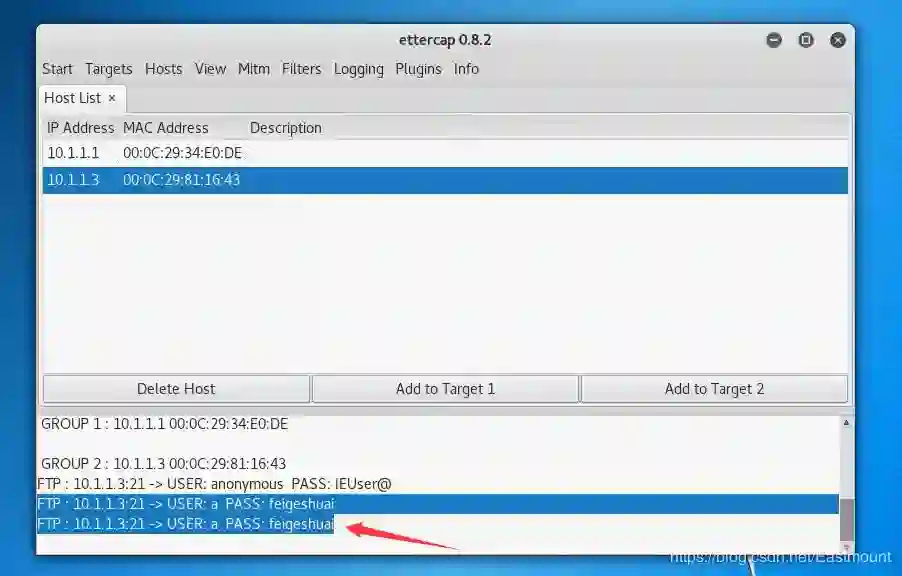902x576 pixels.
Task: Click Add to Target 1
Action: coord(445,389)
